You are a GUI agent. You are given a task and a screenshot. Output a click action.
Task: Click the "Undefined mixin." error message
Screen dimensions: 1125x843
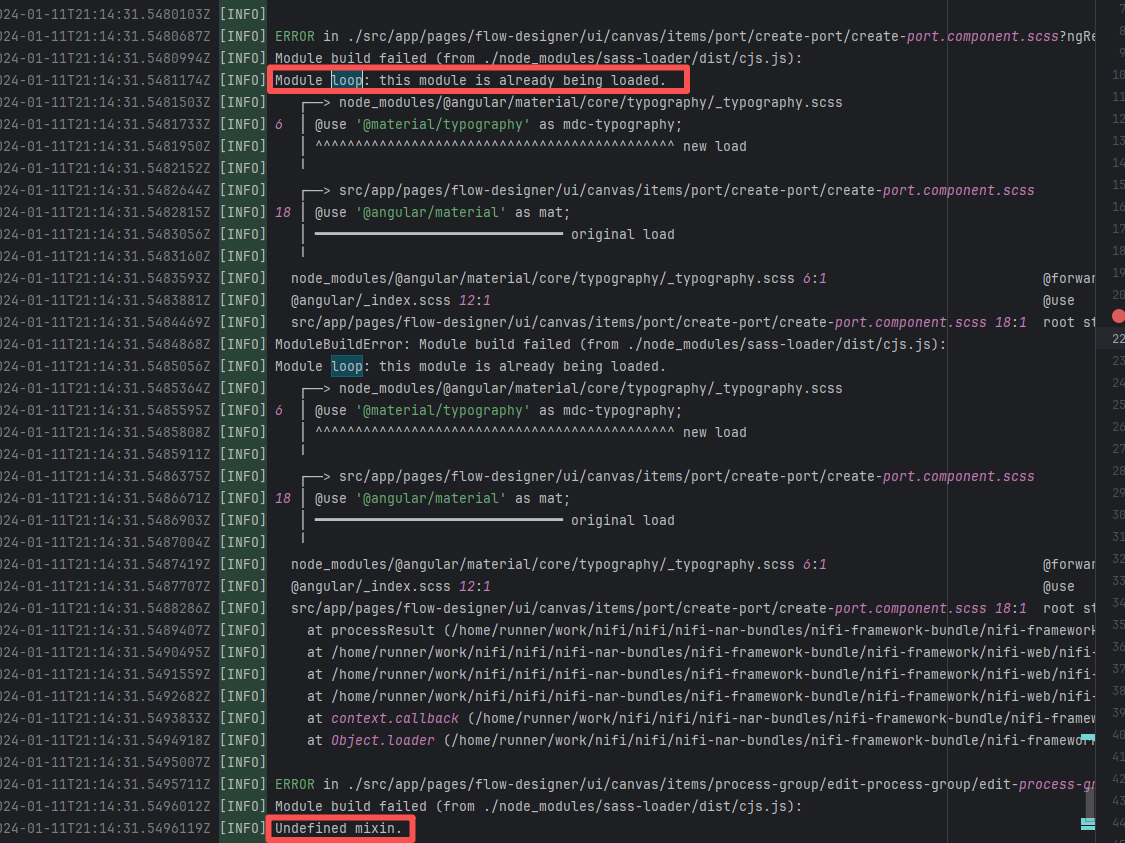pos(339,828)
